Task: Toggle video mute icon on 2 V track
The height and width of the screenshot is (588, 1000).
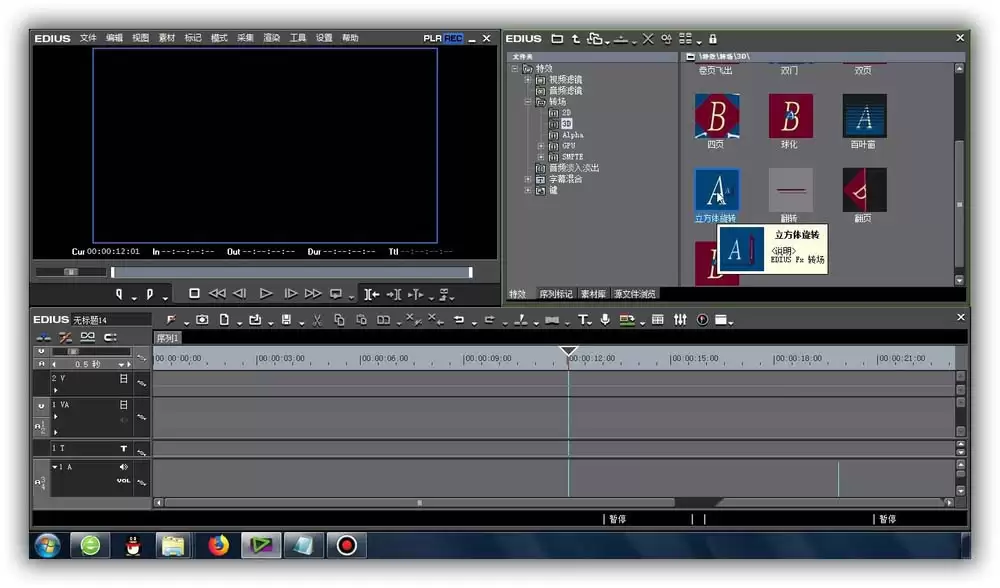Action: point(124,379)
